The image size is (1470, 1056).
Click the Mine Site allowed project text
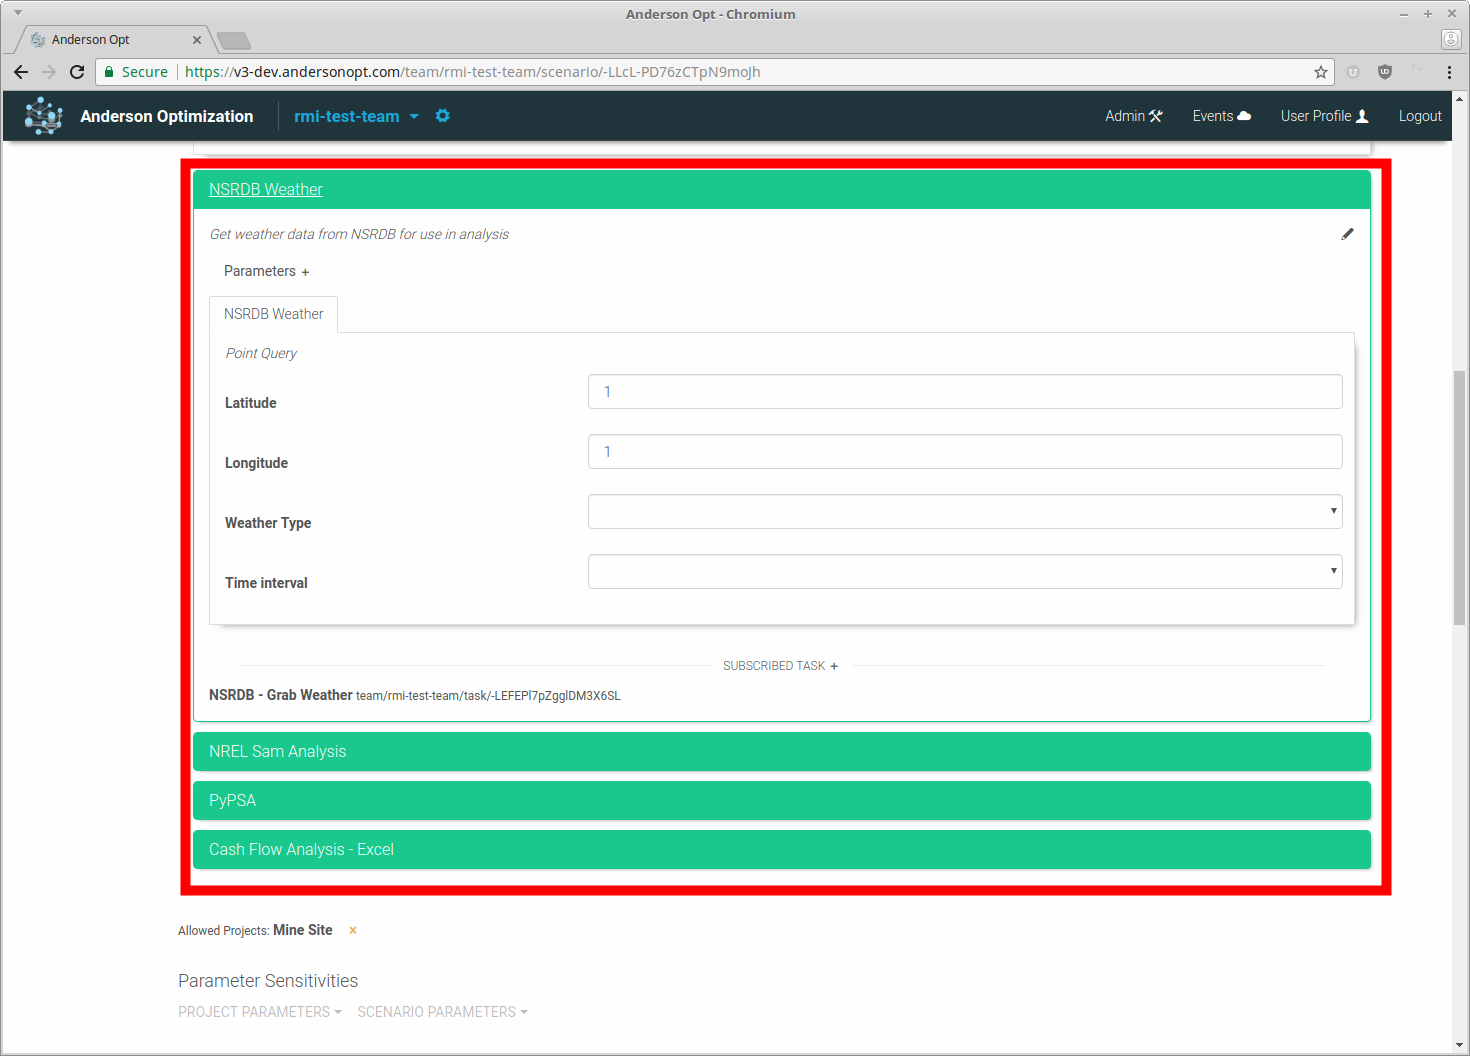coord(302,930)
